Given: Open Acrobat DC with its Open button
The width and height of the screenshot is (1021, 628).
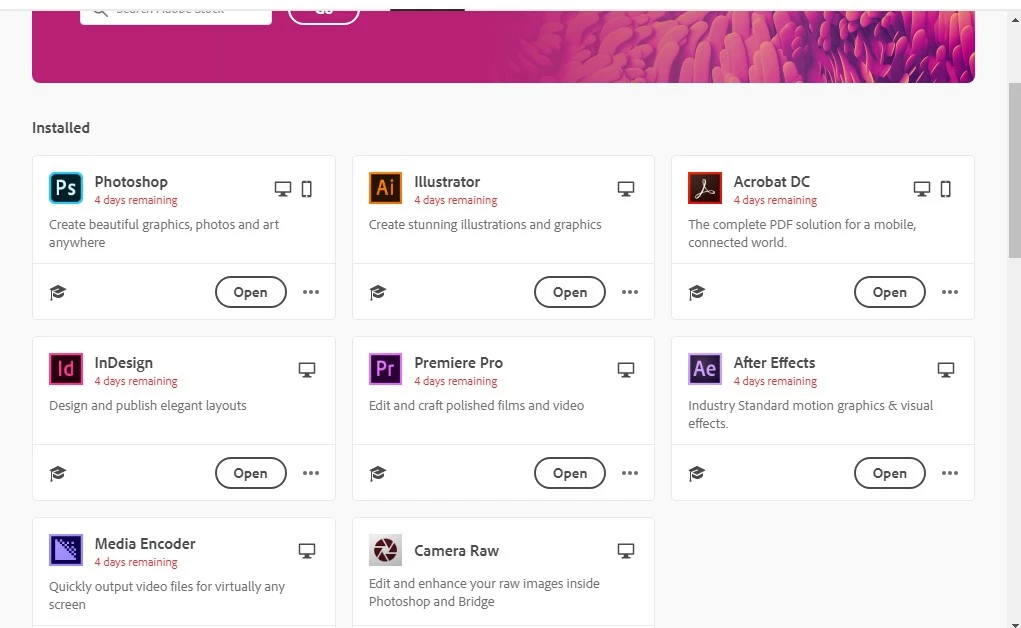Looking at the screenshot, I should (x=889, y=292).
